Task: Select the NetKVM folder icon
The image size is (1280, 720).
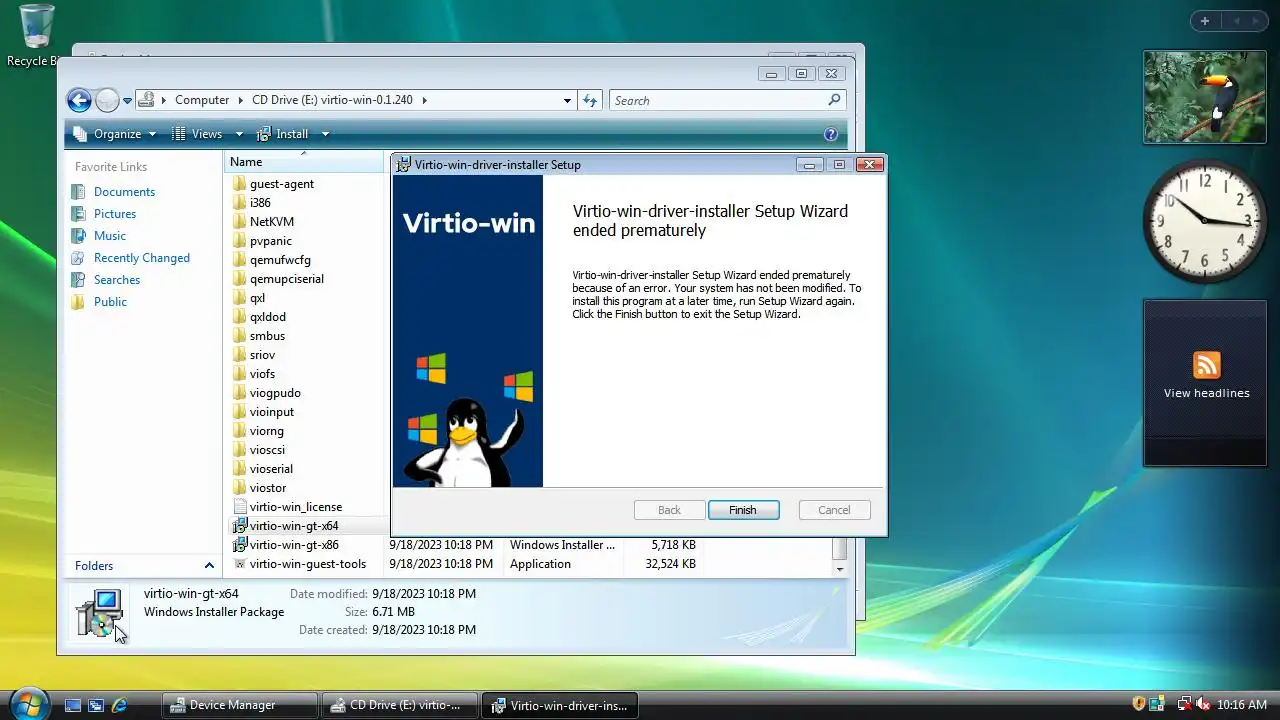Action: click(x=239, y=222)
